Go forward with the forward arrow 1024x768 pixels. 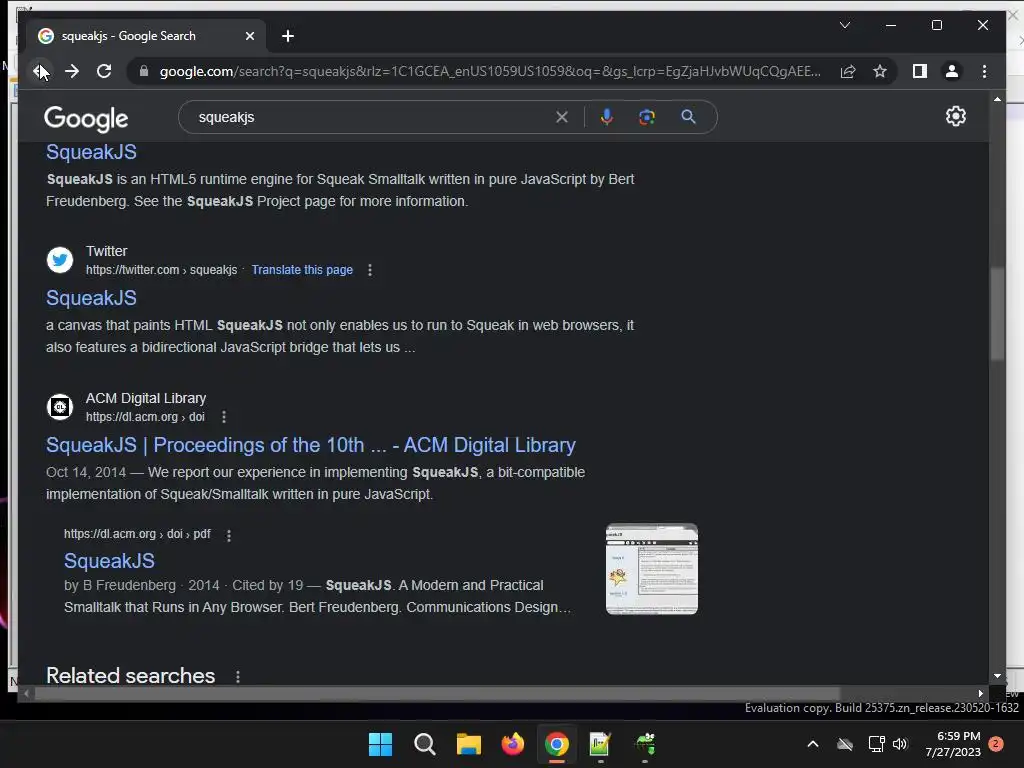point(72,71)
